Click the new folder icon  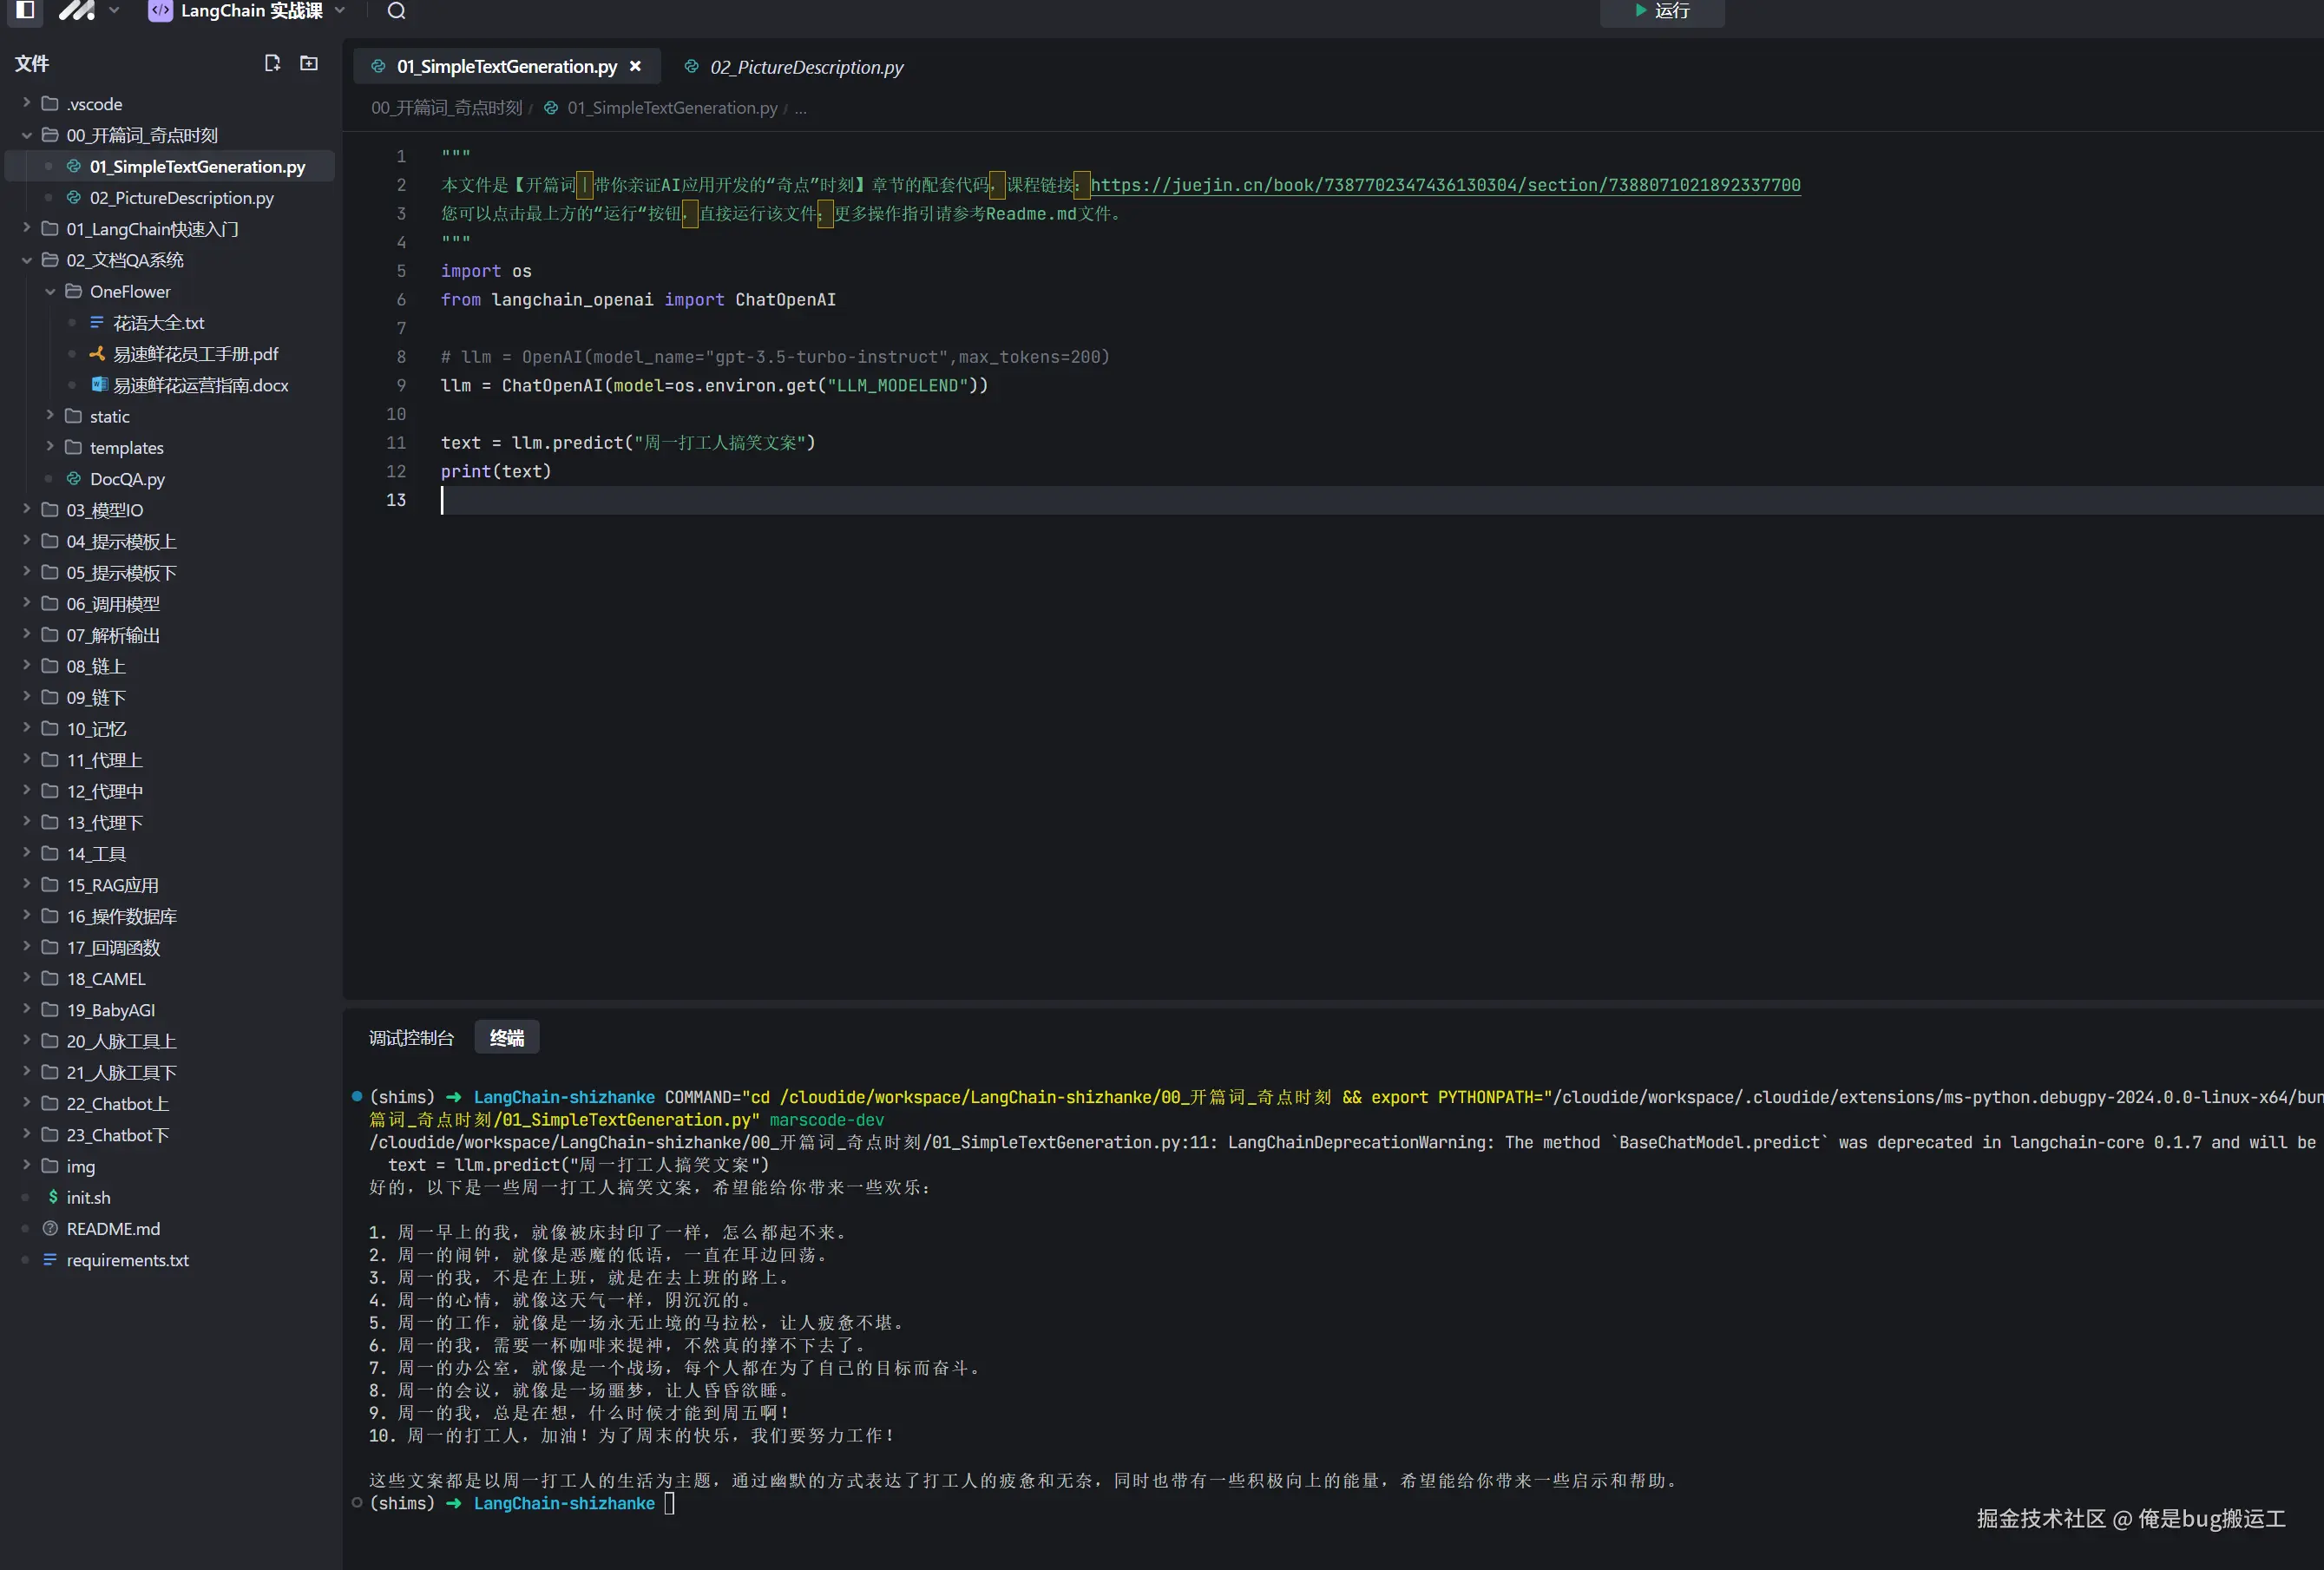pos(309,63)
